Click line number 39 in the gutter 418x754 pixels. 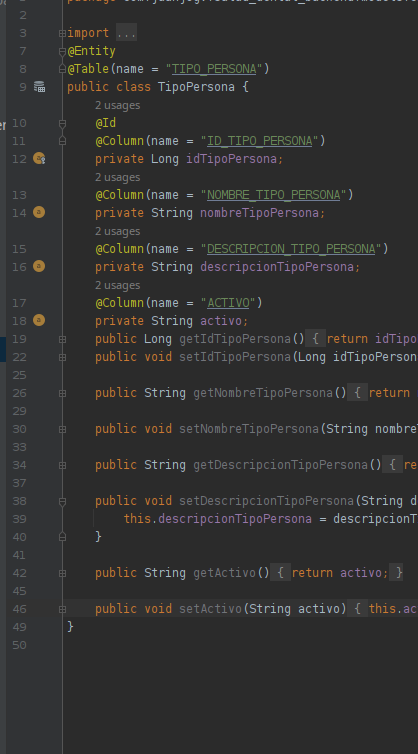click(x=19, y=519)
